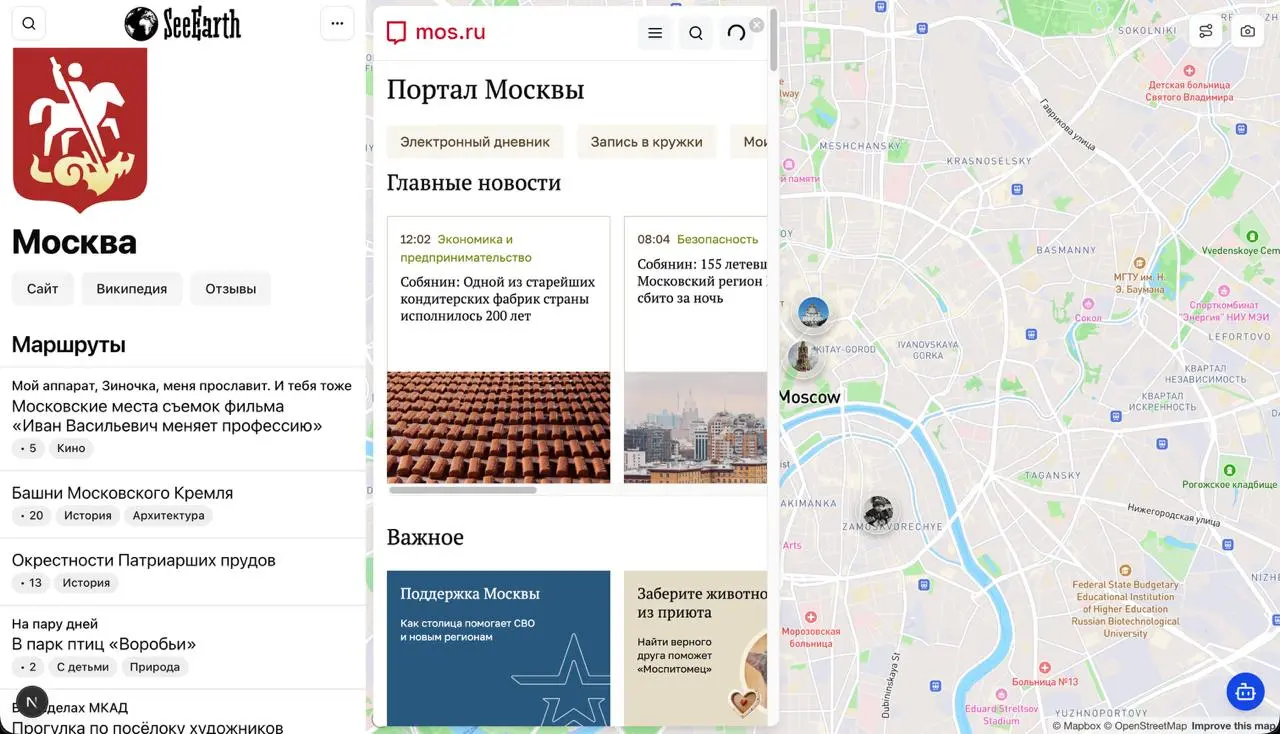Open the Безопасность category link
Screen dimensions: 1280x734
click(x=717, y=239)
